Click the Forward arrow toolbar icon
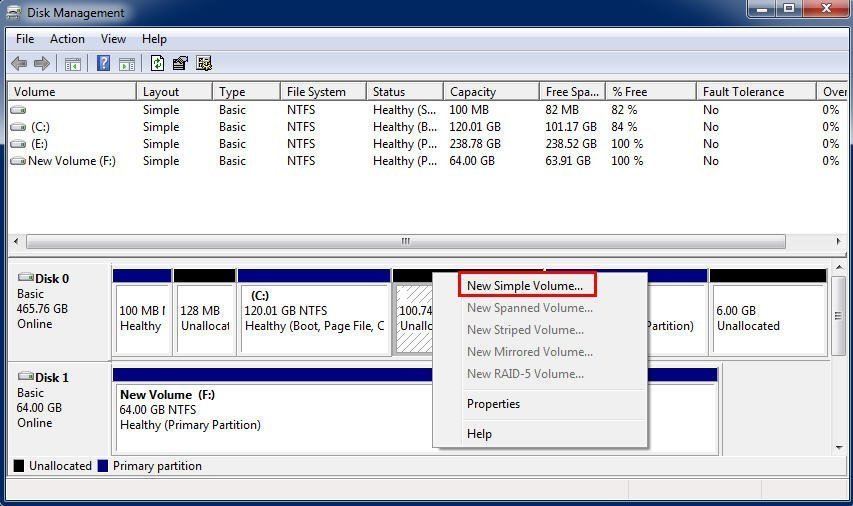The width and height of the screenshot is (853, 506). [x=42, y=64]
